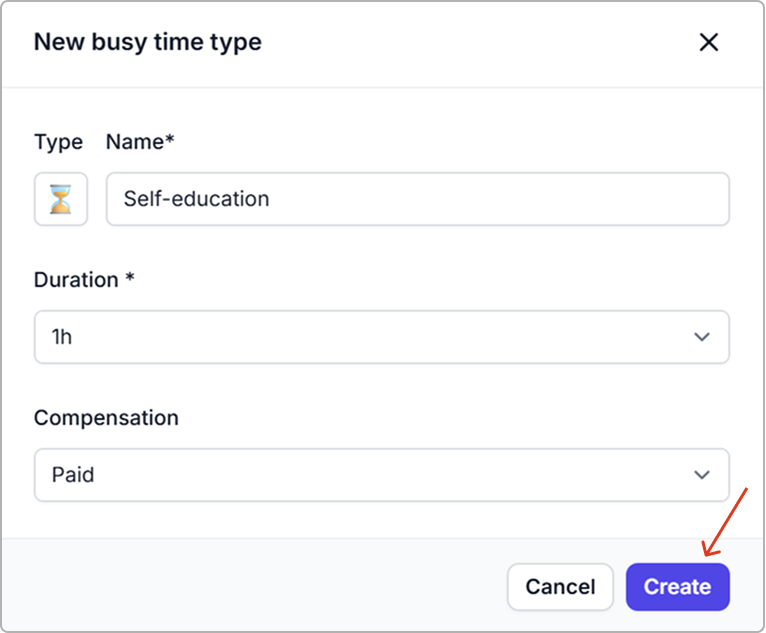
Task: Click the chevron arrow in Duration field
Action: (702, 337)
